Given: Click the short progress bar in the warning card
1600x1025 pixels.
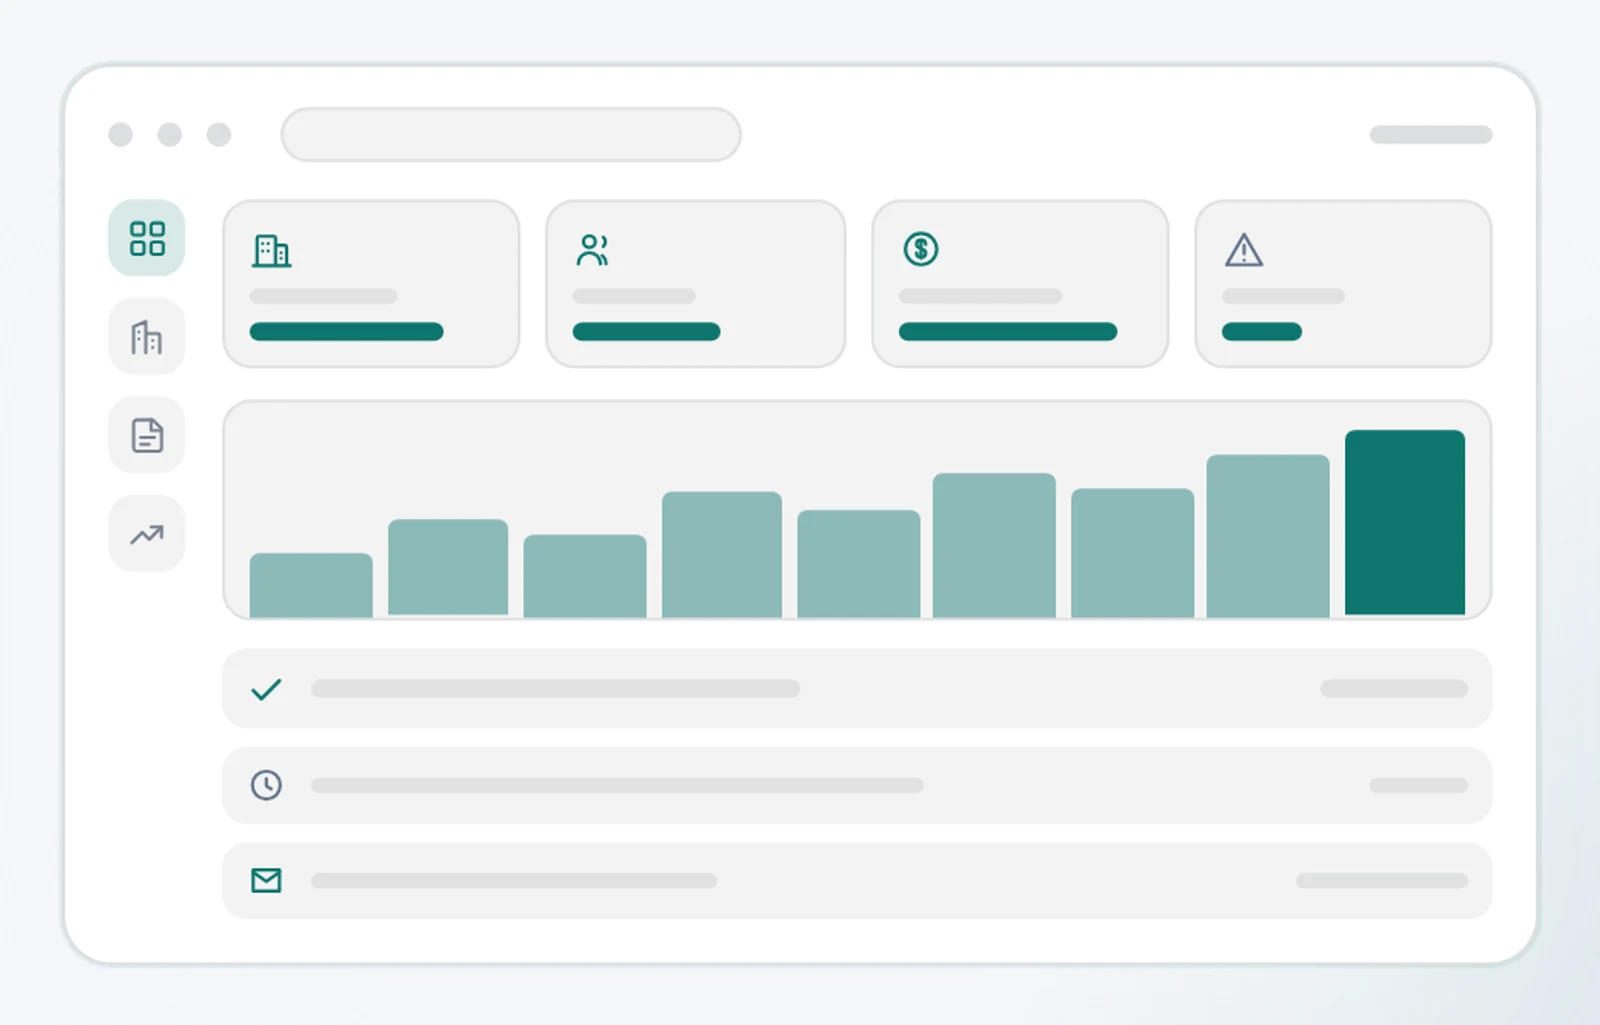Looking at the screenshot, I should click(1262, 332).
